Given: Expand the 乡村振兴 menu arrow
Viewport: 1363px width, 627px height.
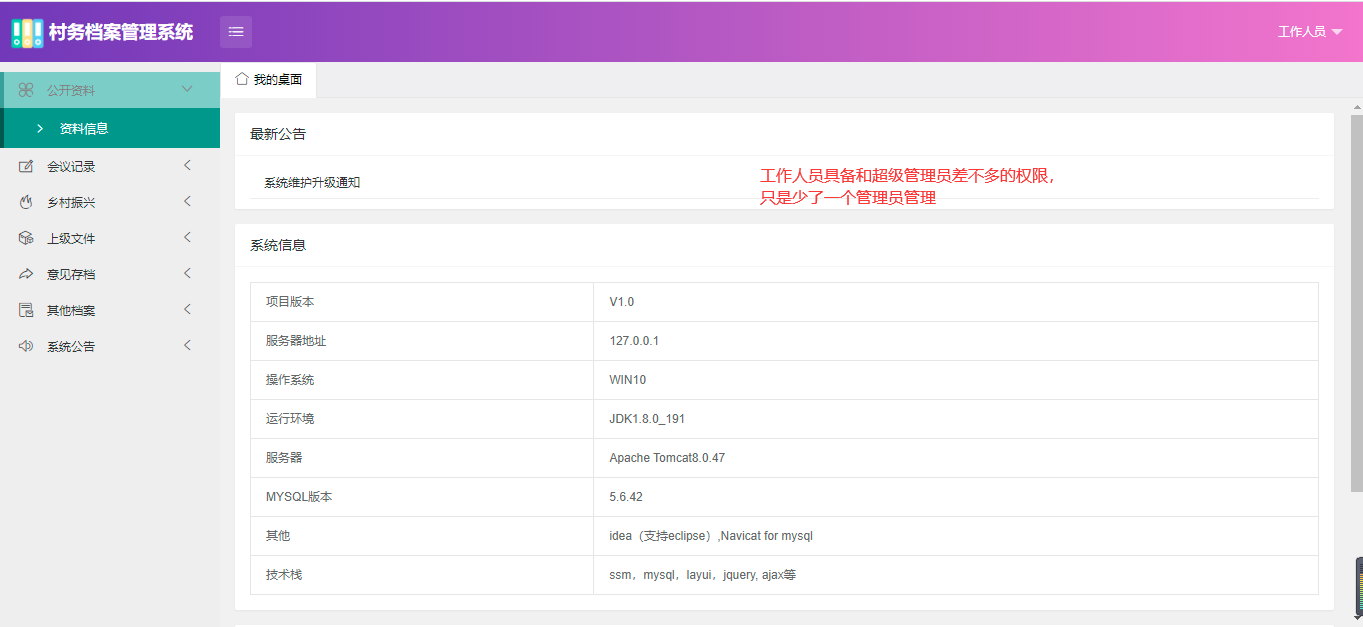Looking at the screenshot, I should pos(187,201).
